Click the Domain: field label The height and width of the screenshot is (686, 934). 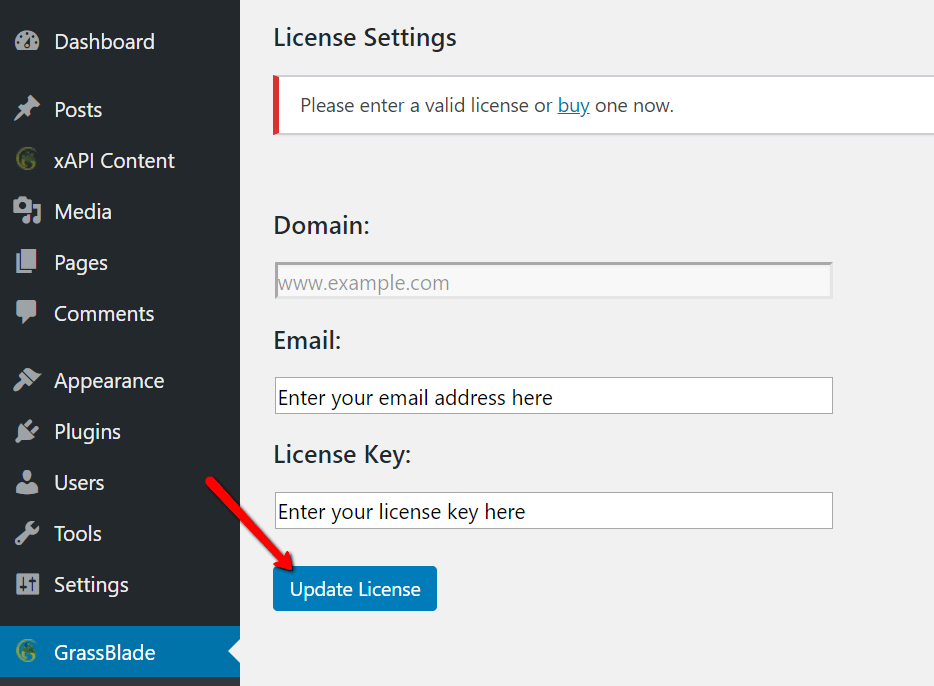click(x=322, y=226)
